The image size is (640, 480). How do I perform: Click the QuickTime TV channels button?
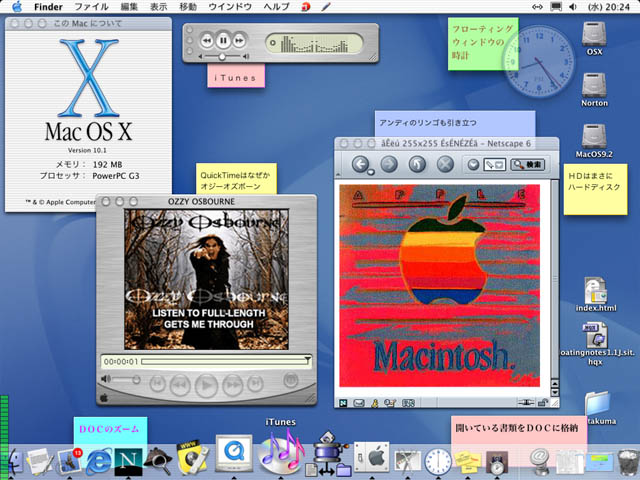(291, 380)
